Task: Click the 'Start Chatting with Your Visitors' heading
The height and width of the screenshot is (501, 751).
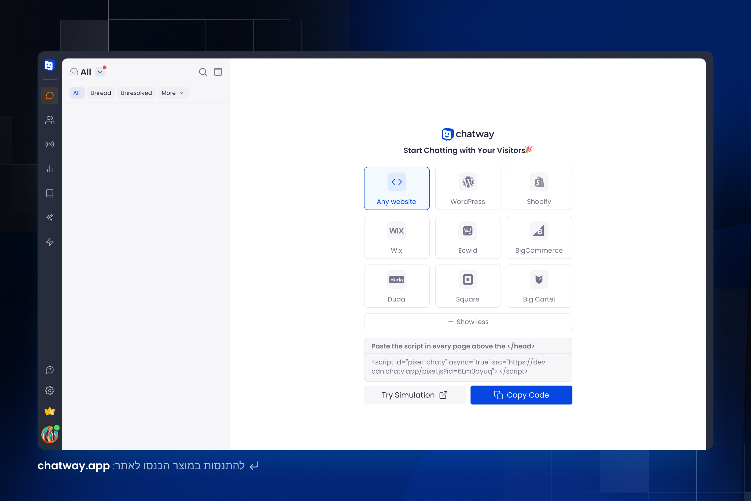Action: [x=468, y=150]
